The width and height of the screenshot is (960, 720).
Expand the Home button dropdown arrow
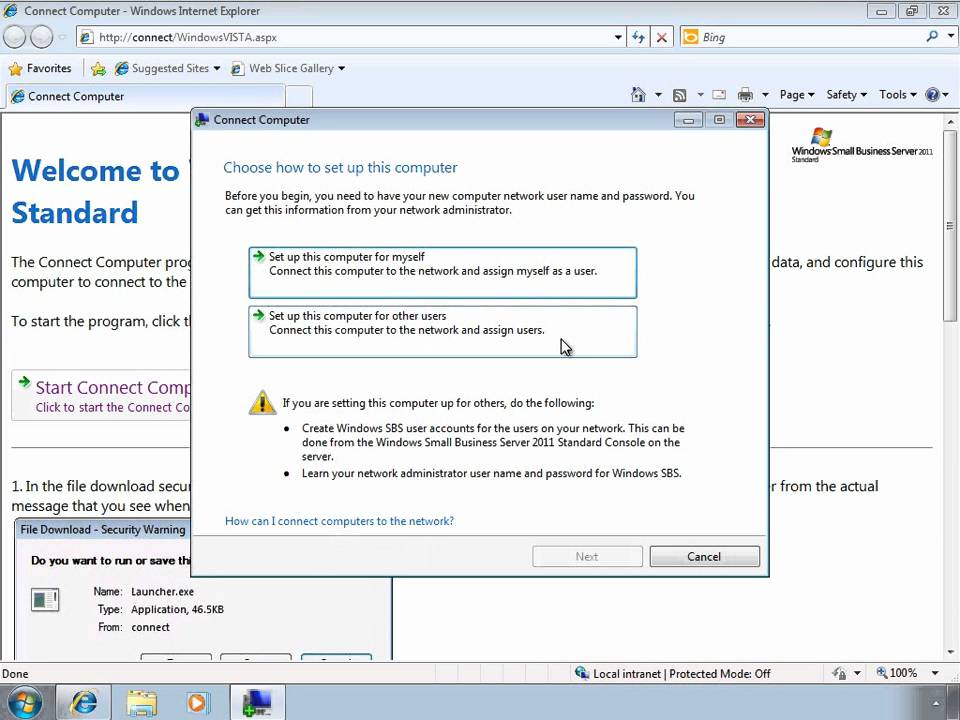658,95
